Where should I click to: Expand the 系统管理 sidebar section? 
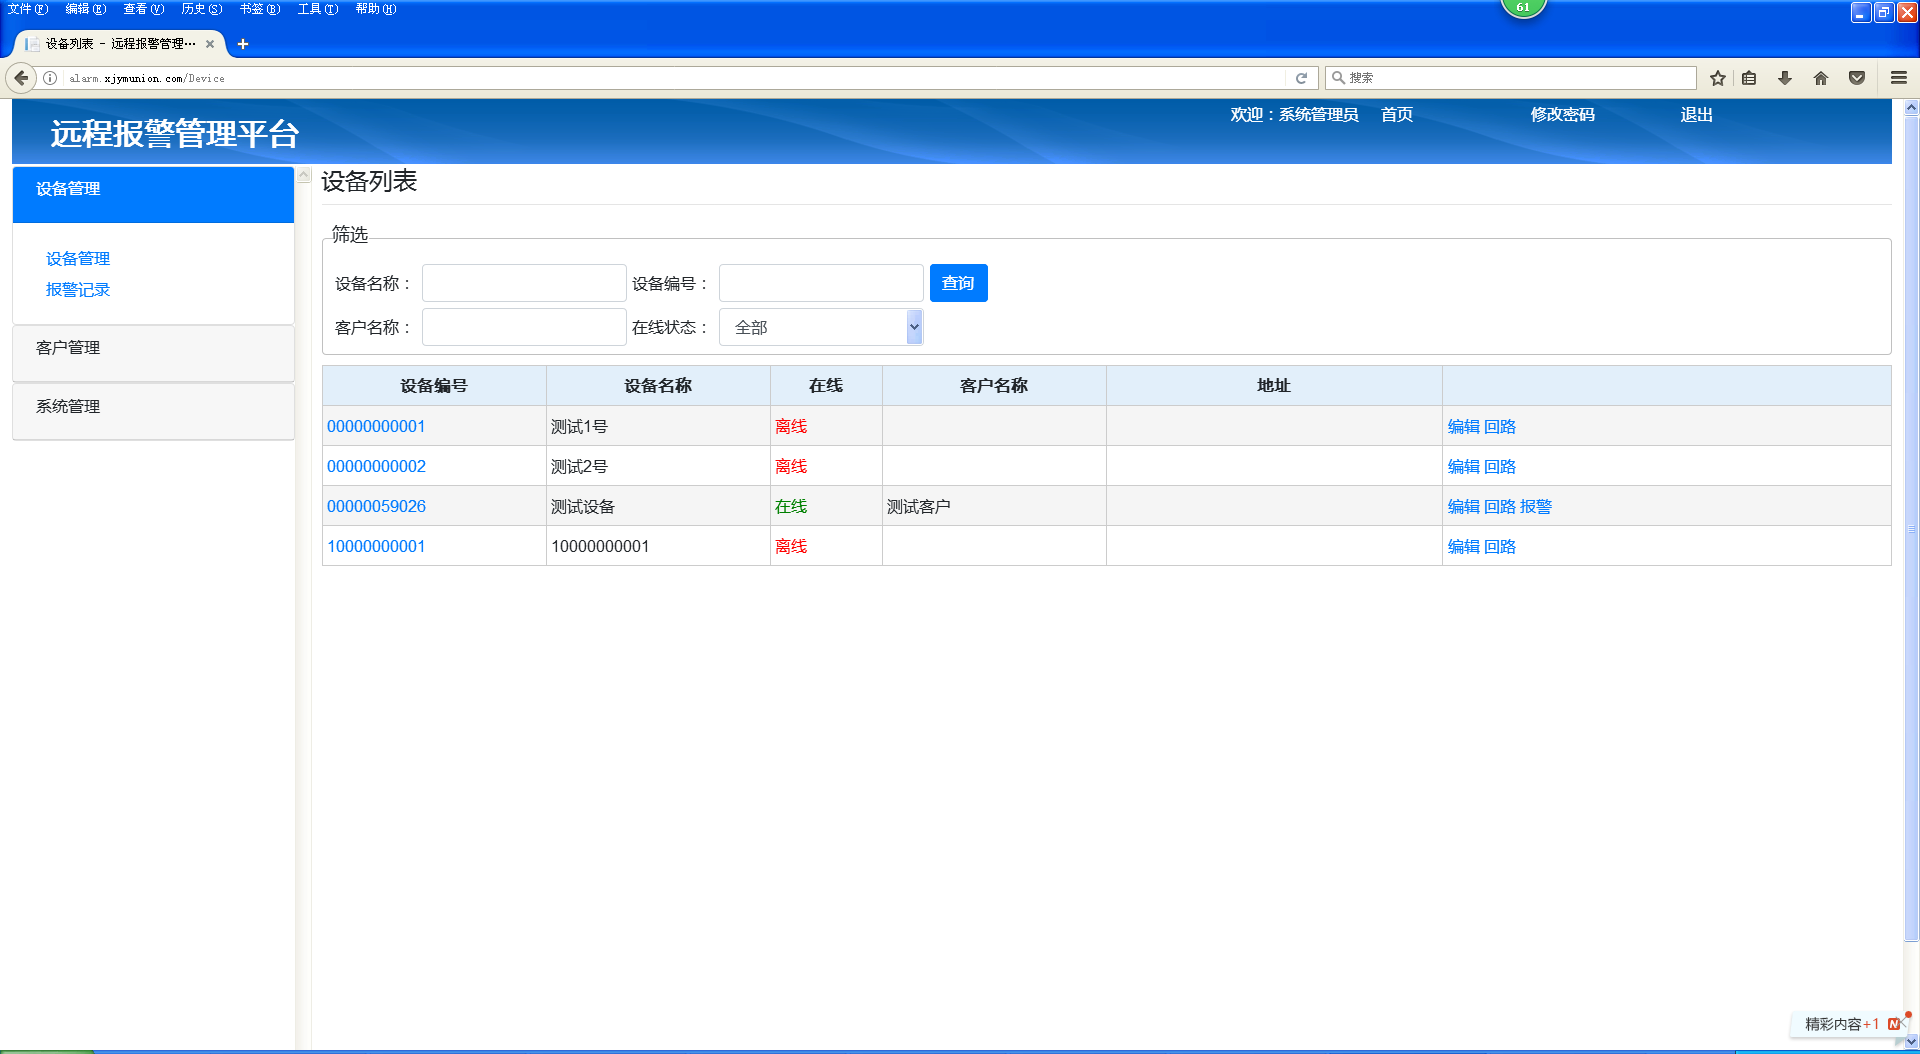pyautogui.click(x=68, y=407)
